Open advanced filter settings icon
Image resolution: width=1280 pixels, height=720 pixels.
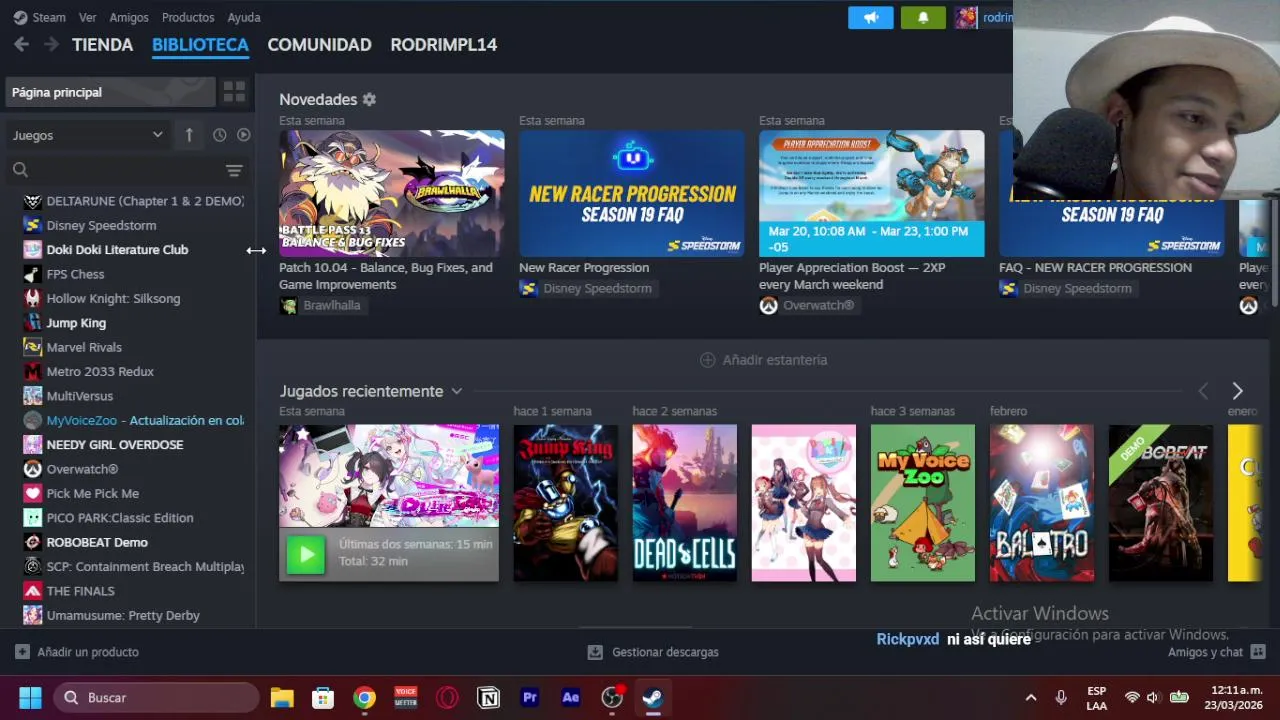[234, 170]
